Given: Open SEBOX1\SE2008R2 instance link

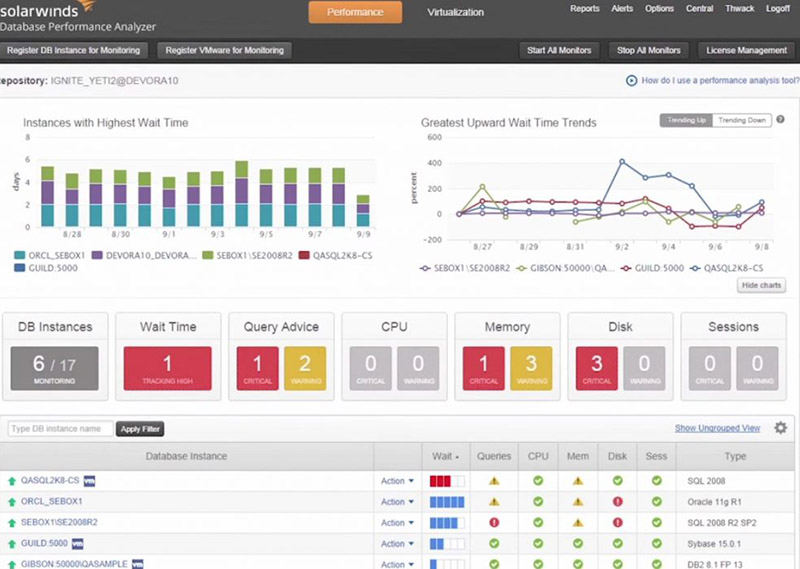Looking at the screenshot, I should pyautogui.click(x=59, y=522).
